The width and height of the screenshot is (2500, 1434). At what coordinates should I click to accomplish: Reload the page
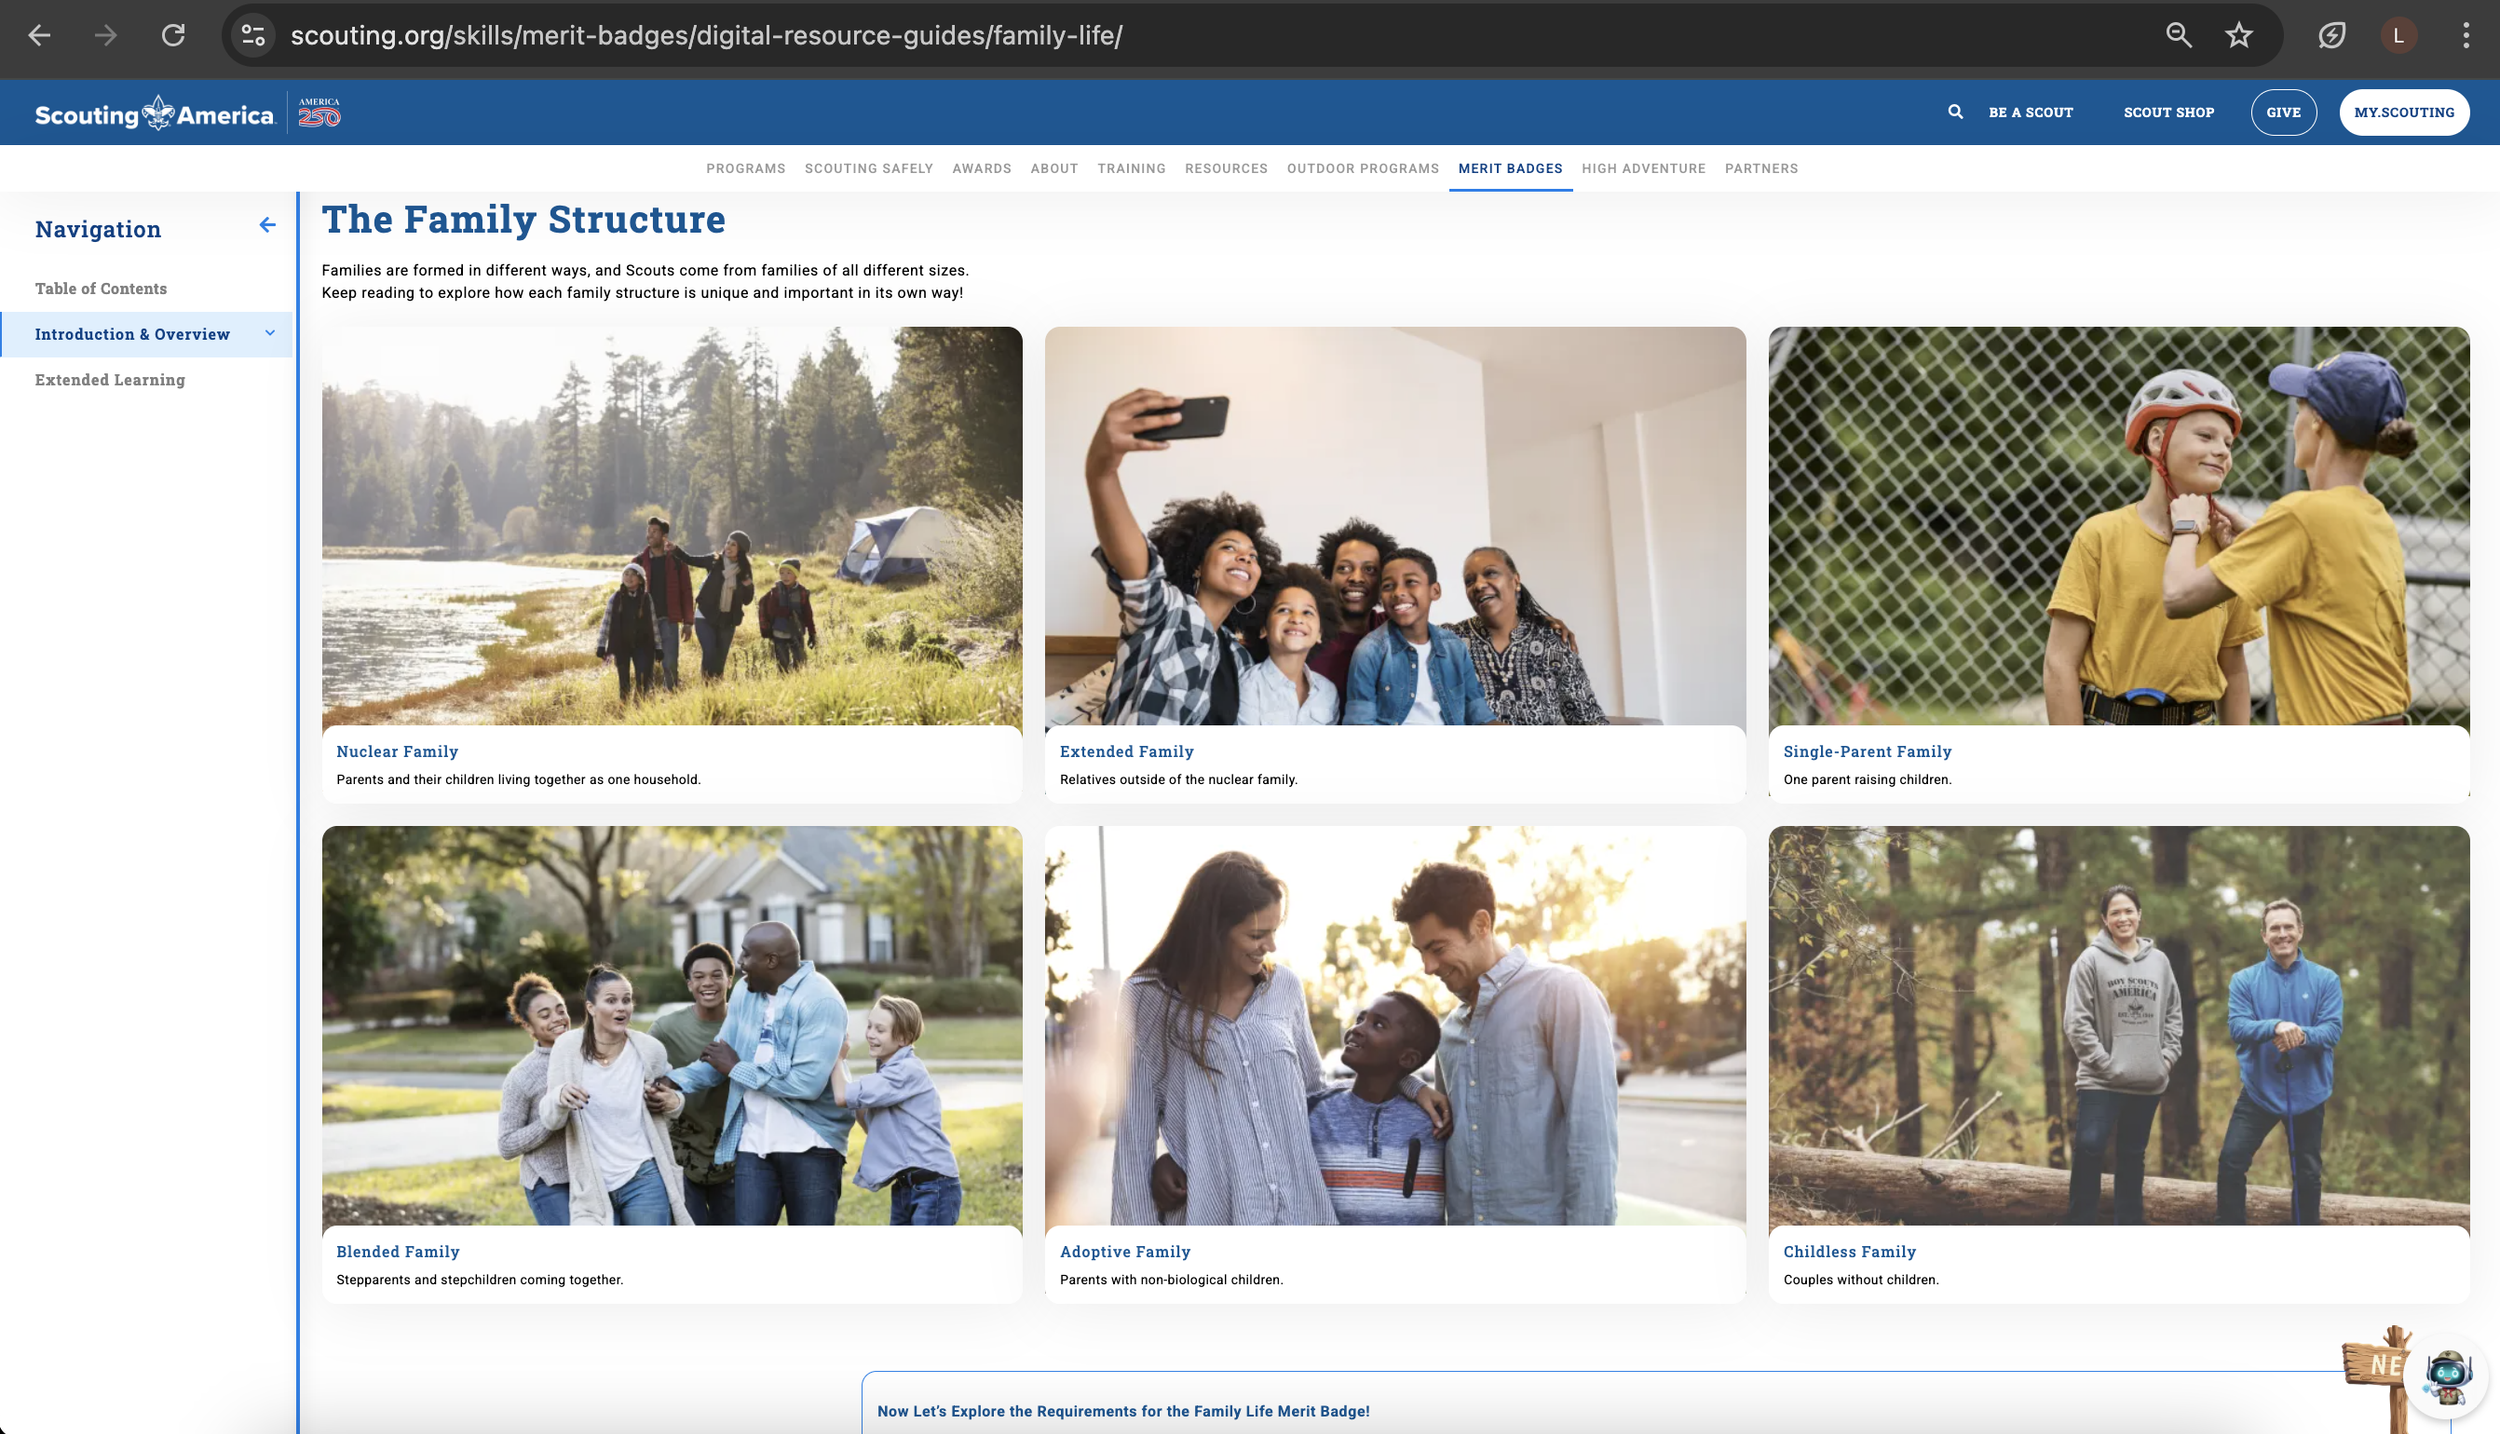tap(173, 36)
